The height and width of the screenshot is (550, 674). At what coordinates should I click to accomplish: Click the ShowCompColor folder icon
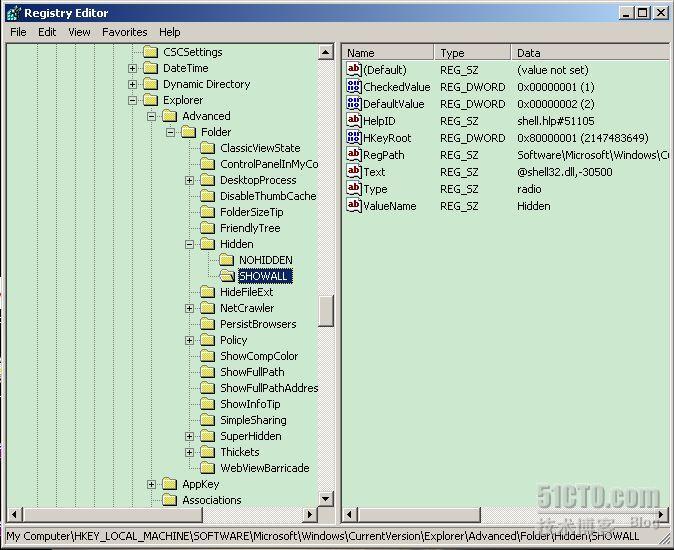[x=208, y=356]
